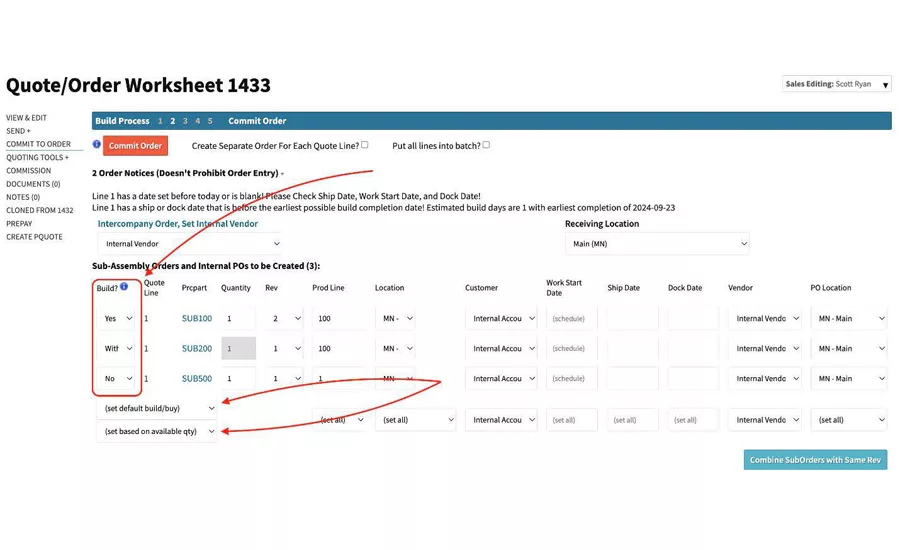Viewport: 900px width, 550px height.
Task: Open the SUB500 part link
Action: pyautogui.click(x=197, y=378)
